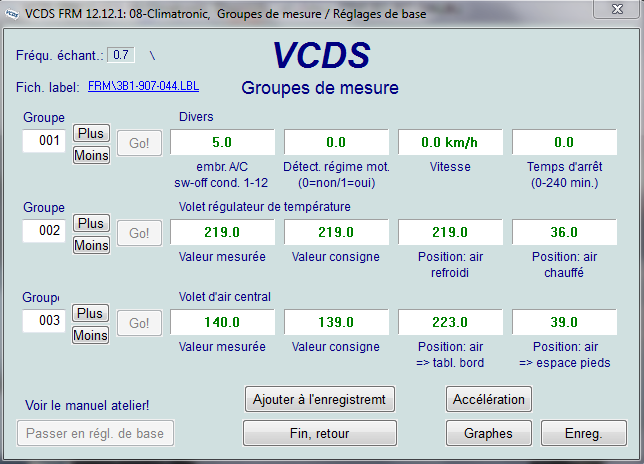This screenshot has height=464, width=644.
Task: Select group 002 Valeur mesurée 219.0
Action: click(x=222, y=232)
